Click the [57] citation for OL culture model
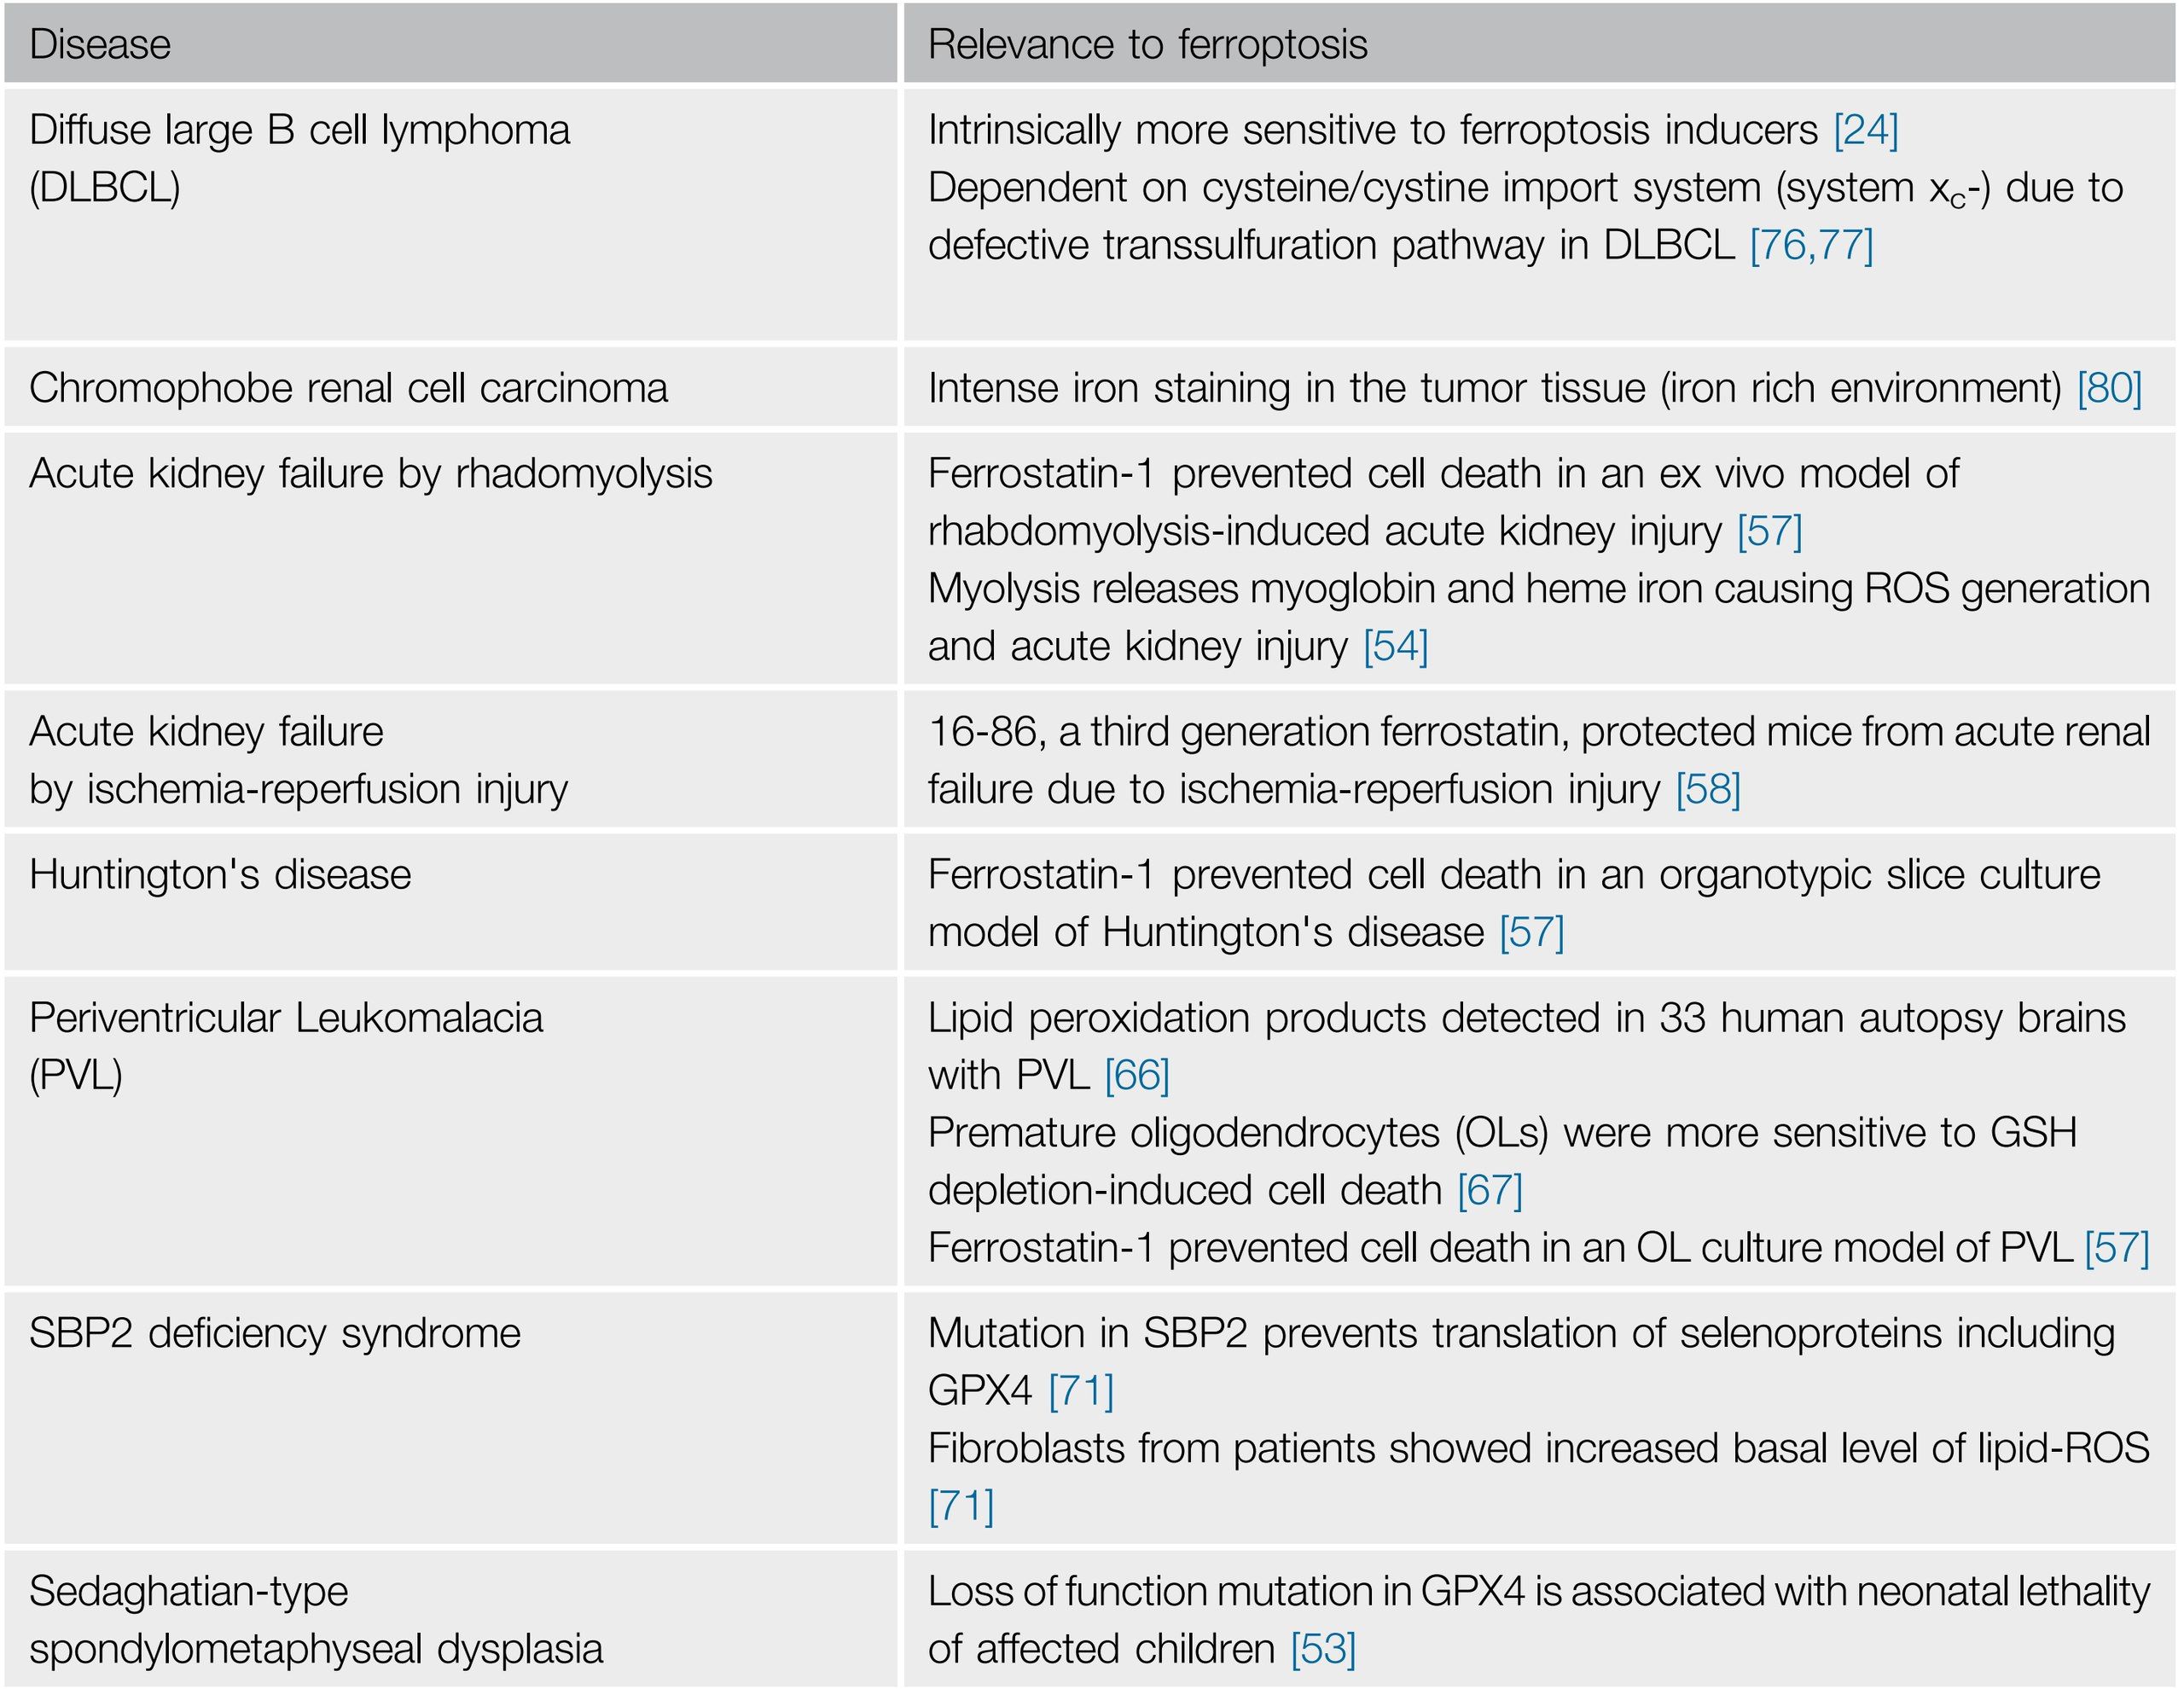 [2116, 1247]
